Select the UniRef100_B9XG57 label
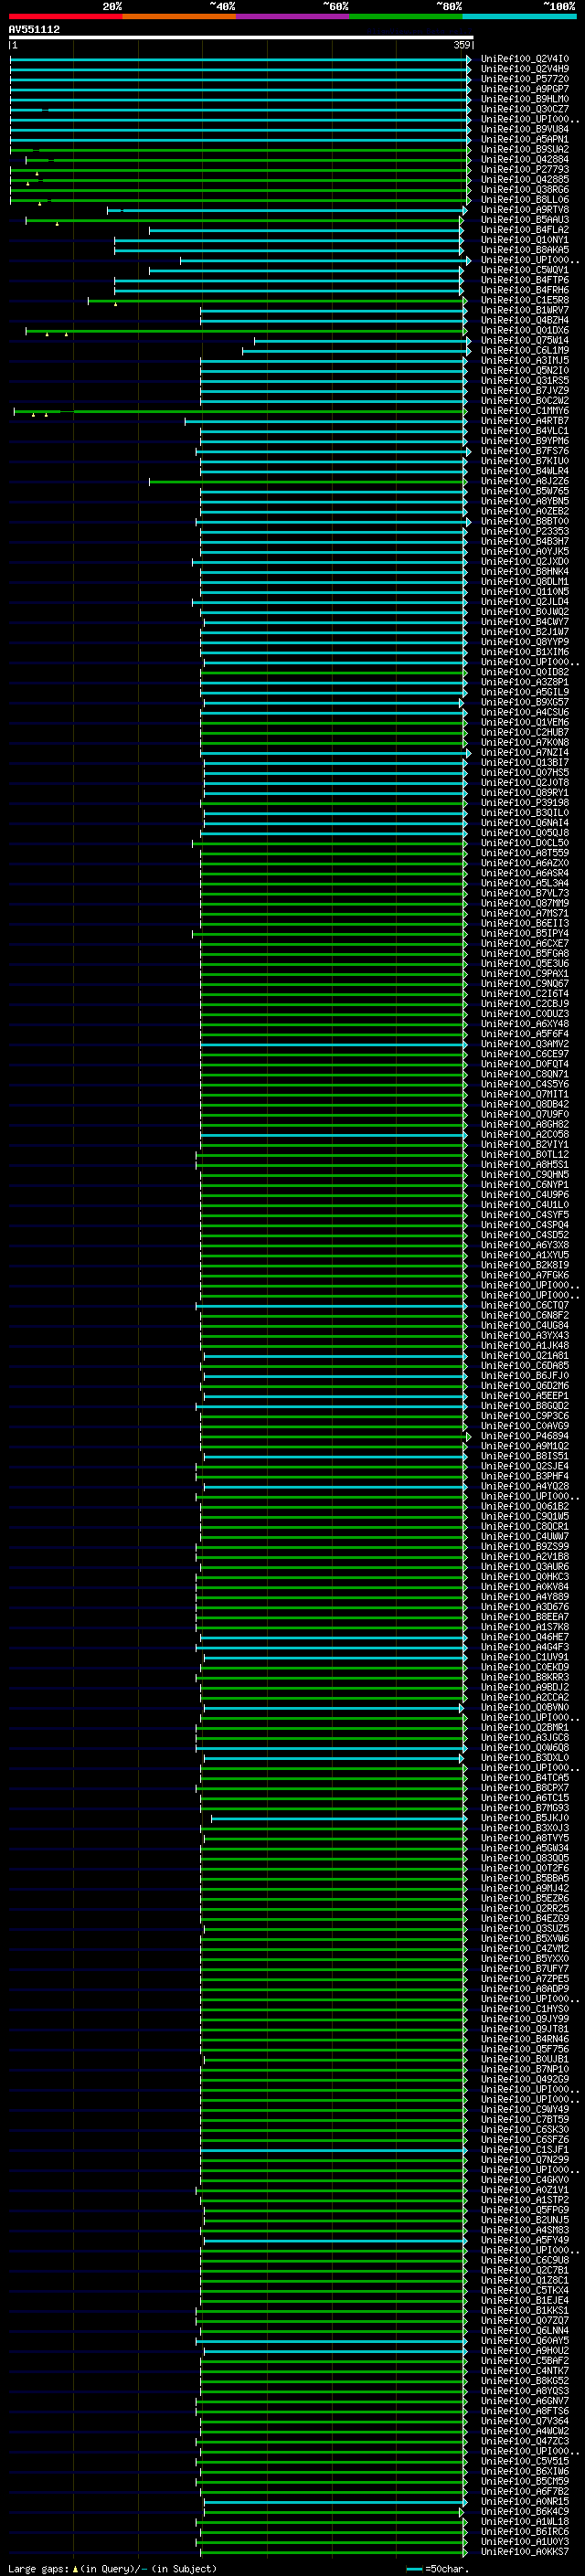Screen dimensions: 585x2576 (525, 702)
